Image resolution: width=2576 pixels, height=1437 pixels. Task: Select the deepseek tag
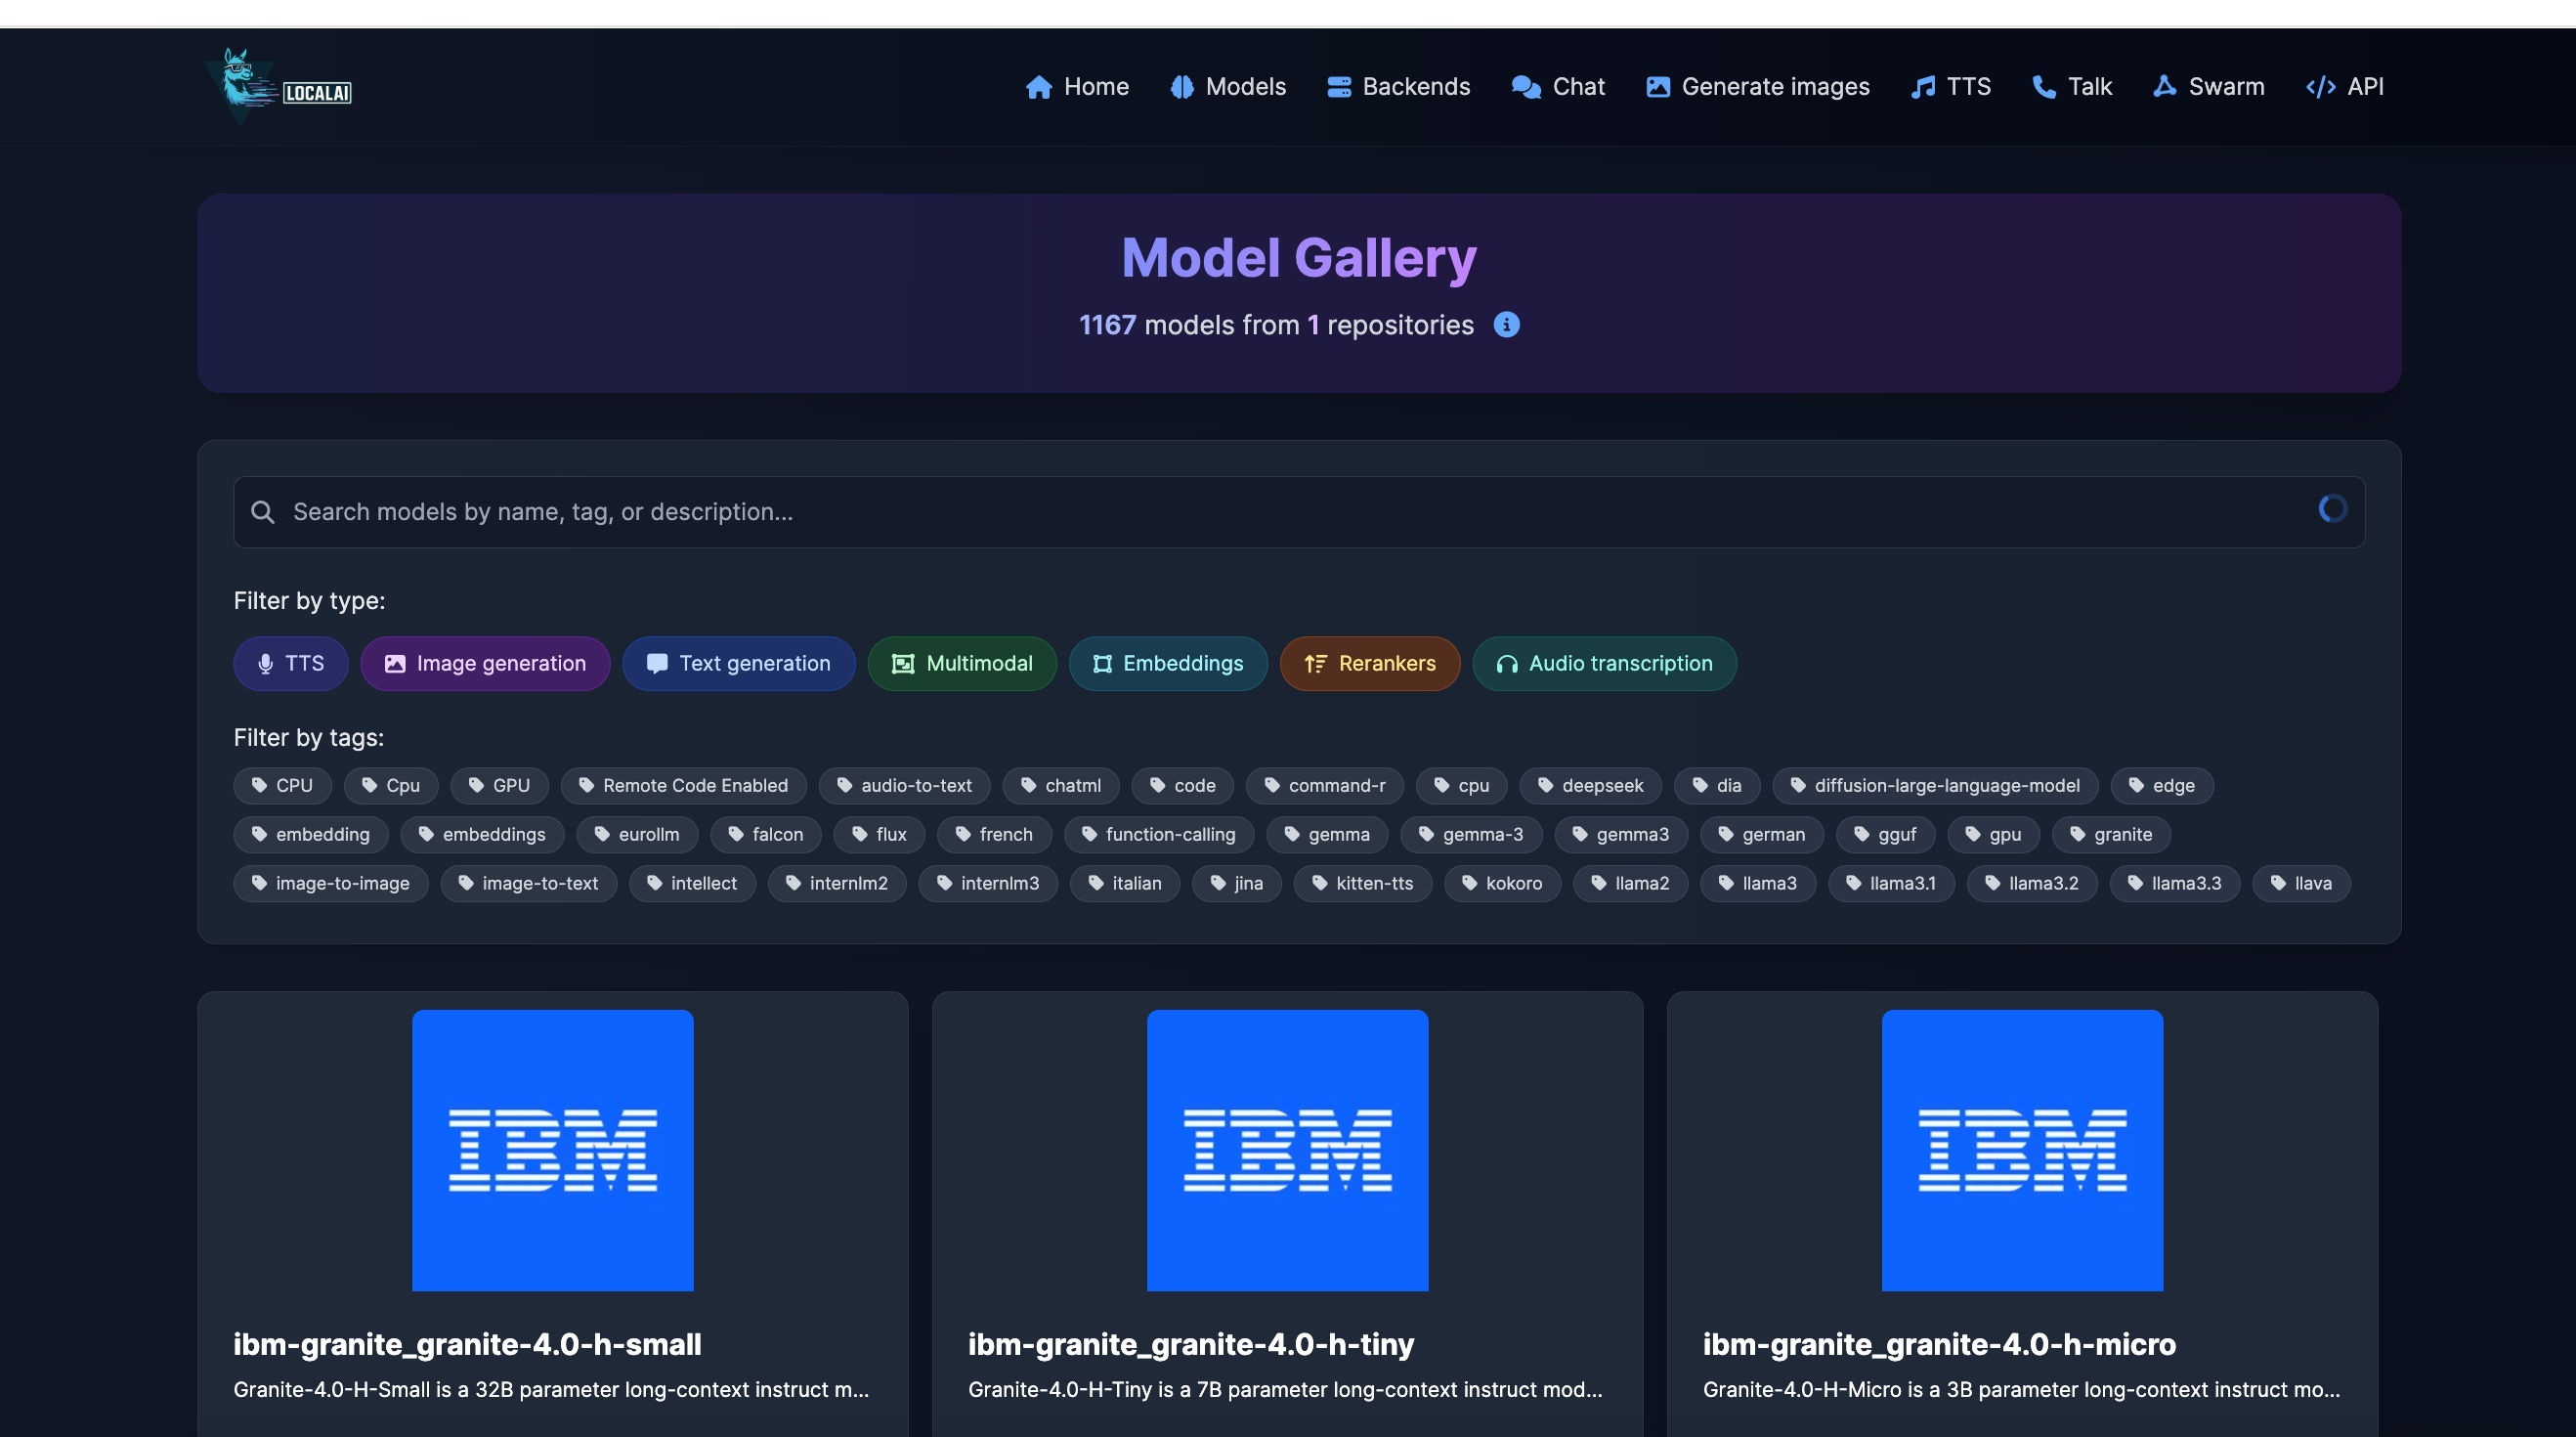point(1591,786)
